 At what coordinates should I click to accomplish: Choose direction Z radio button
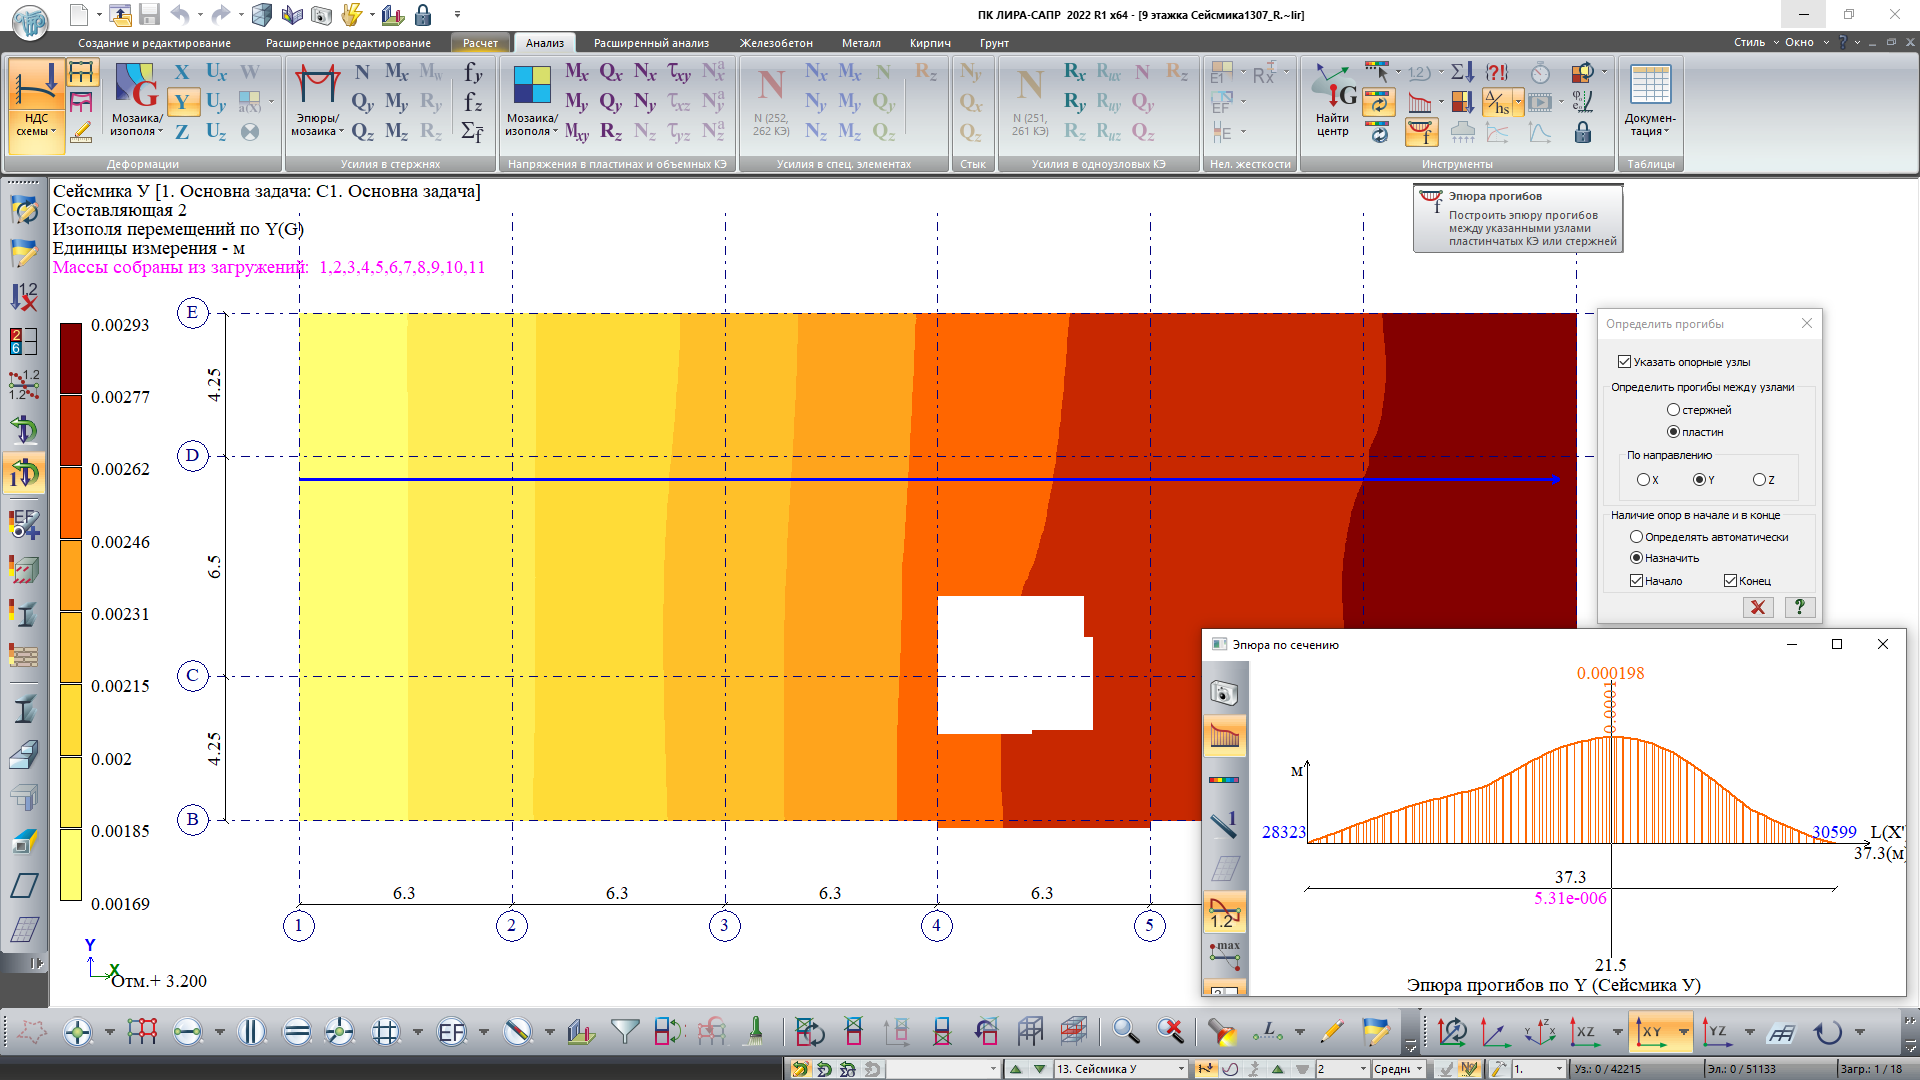pos(1759,480)
